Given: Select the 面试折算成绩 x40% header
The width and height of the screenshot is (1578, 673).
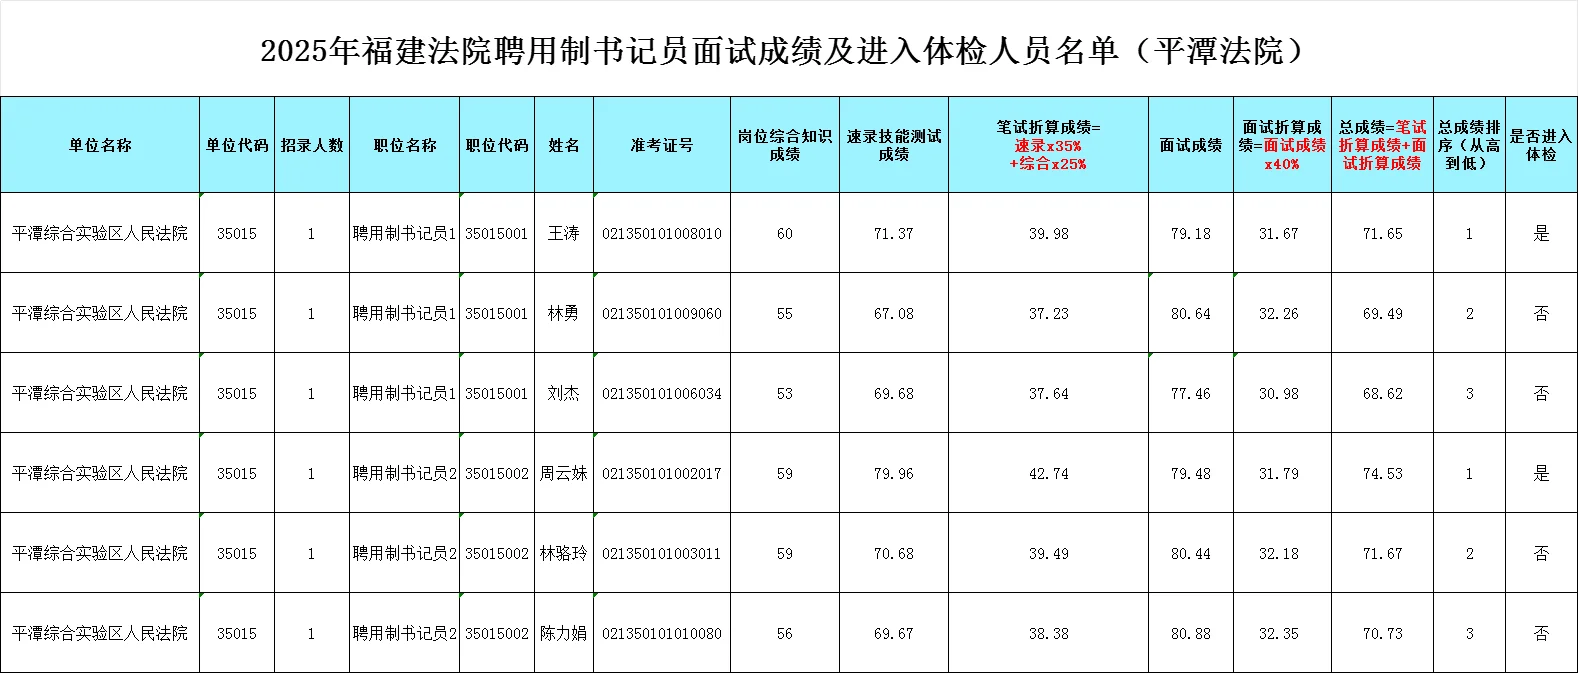Looking at the screenshot, I should click(x=1282, y=145).
